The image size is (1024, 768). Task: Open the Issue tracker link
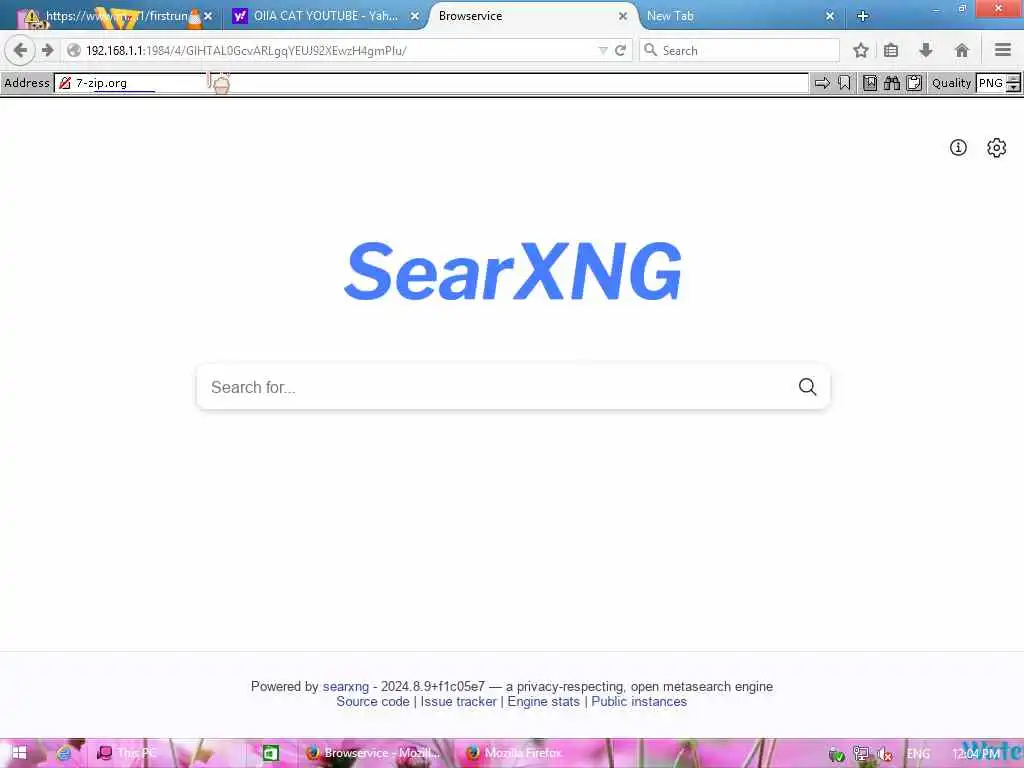pos(458,701)
